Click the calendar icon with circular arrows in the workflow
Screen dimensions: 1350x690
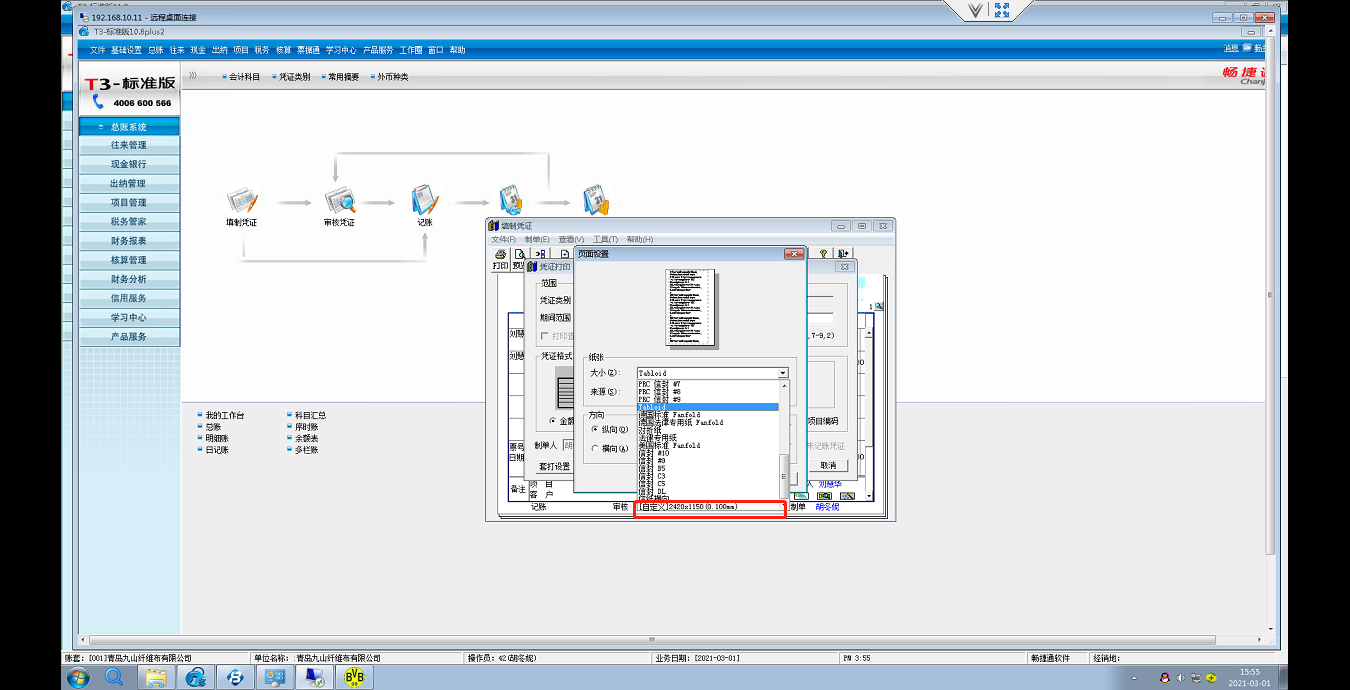pyautogui.click(x=511, y=200)
